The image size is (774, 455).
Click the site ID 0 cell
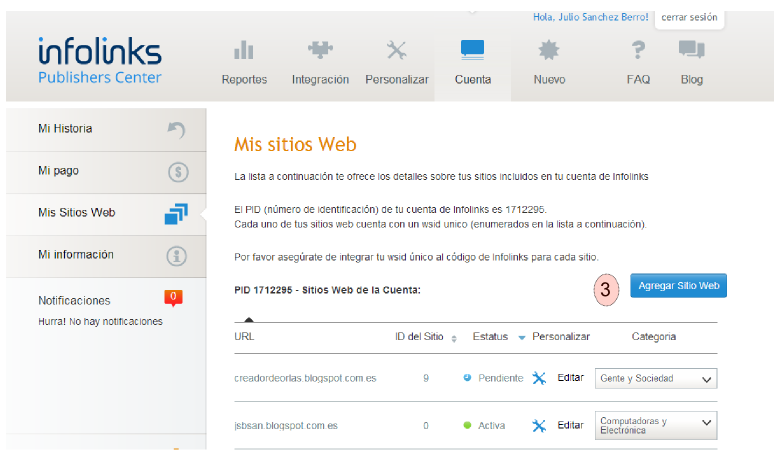pos(426,425)
